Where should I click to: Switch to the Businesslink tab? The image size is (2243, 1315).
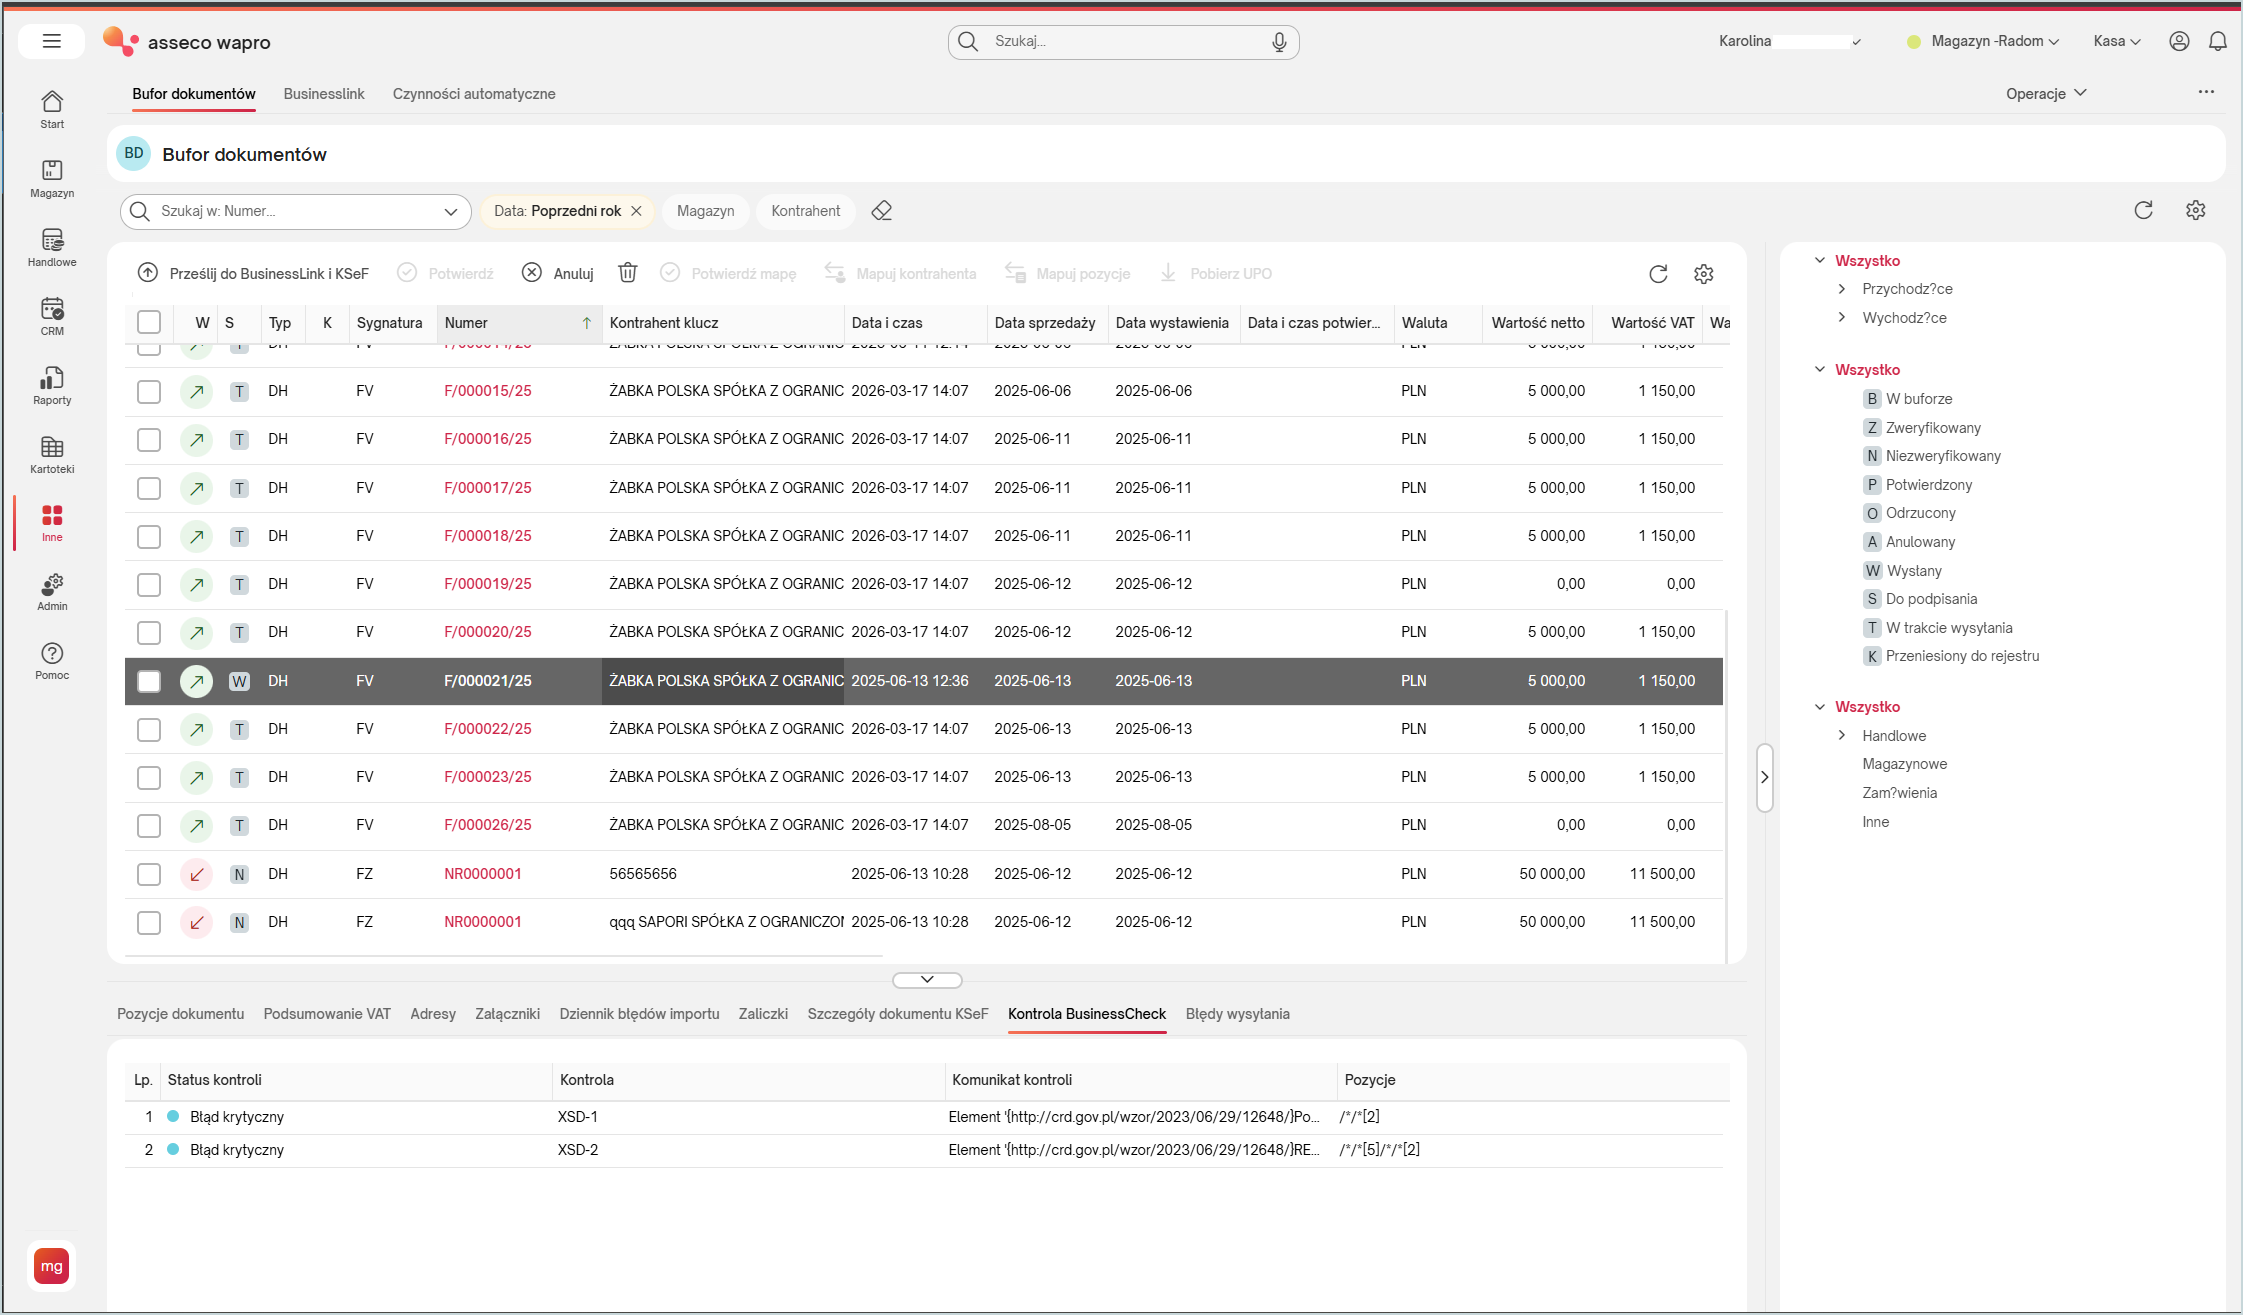coord(324,94)
